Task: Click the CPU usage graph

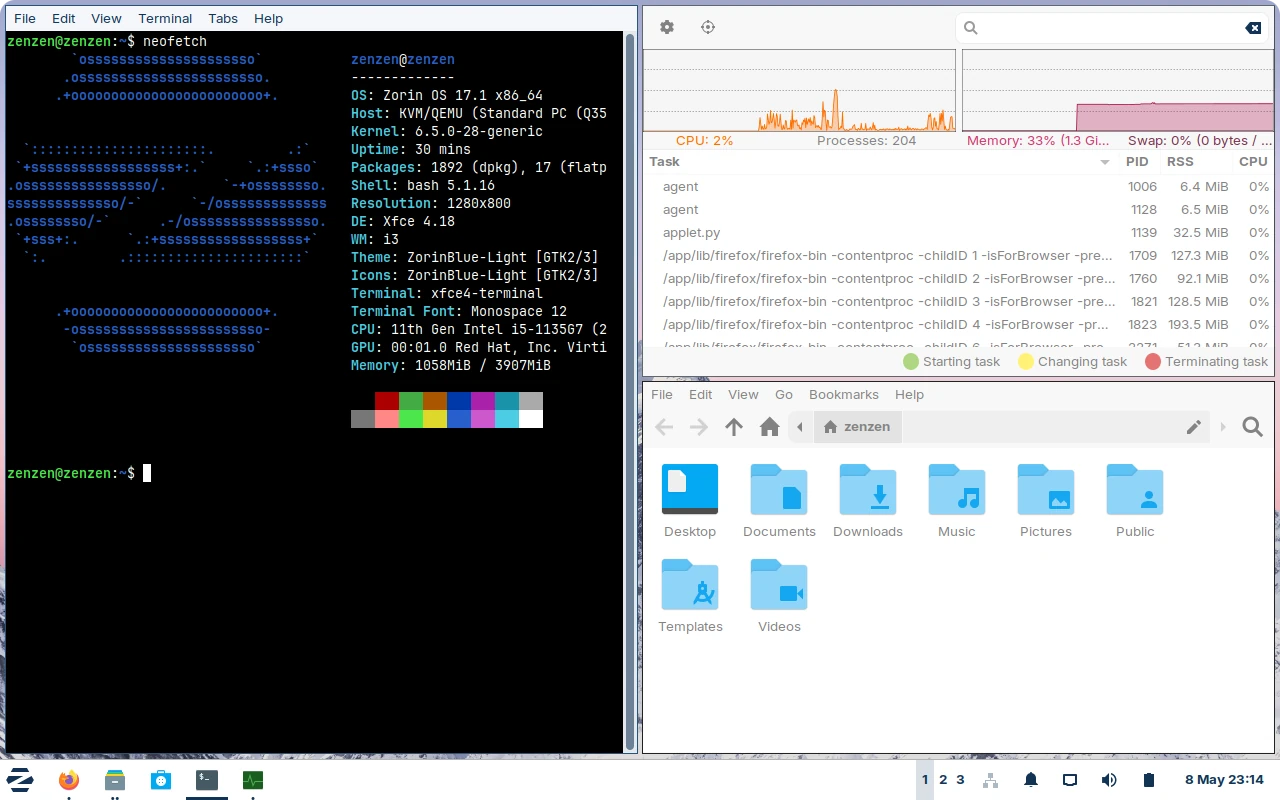Action: point(799,91)
